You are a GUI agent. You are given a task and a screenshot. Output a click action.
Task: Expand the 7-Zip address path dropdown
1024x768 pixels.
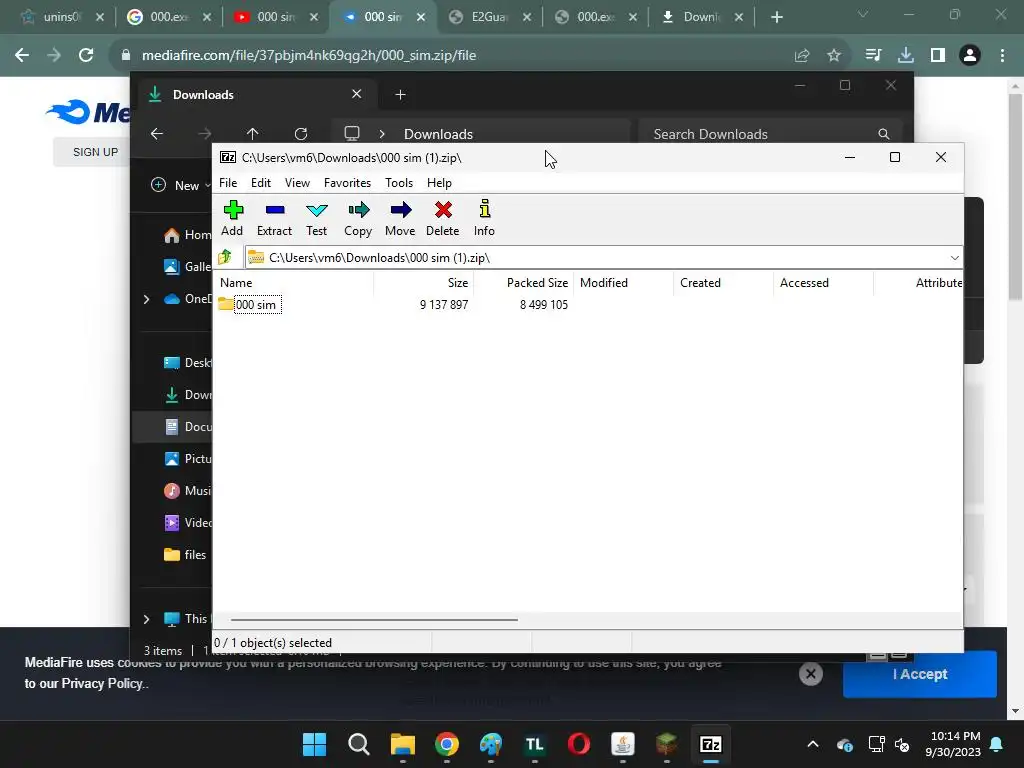[954, 258]
